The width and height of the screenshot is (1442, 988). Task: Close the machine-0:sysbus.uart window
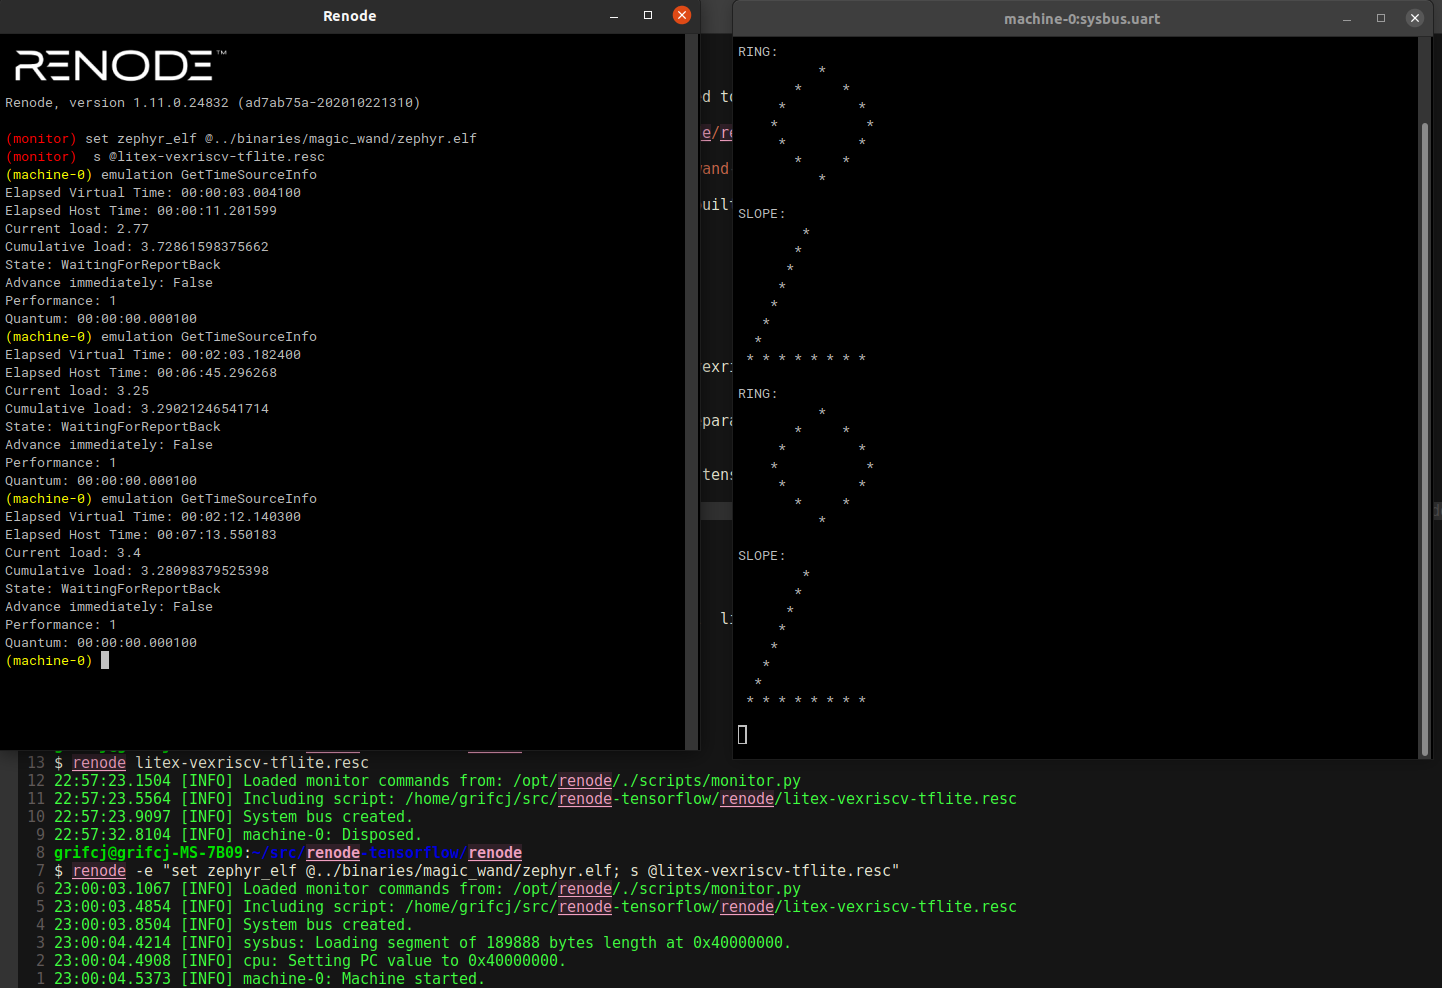(x=1414, y=18)
